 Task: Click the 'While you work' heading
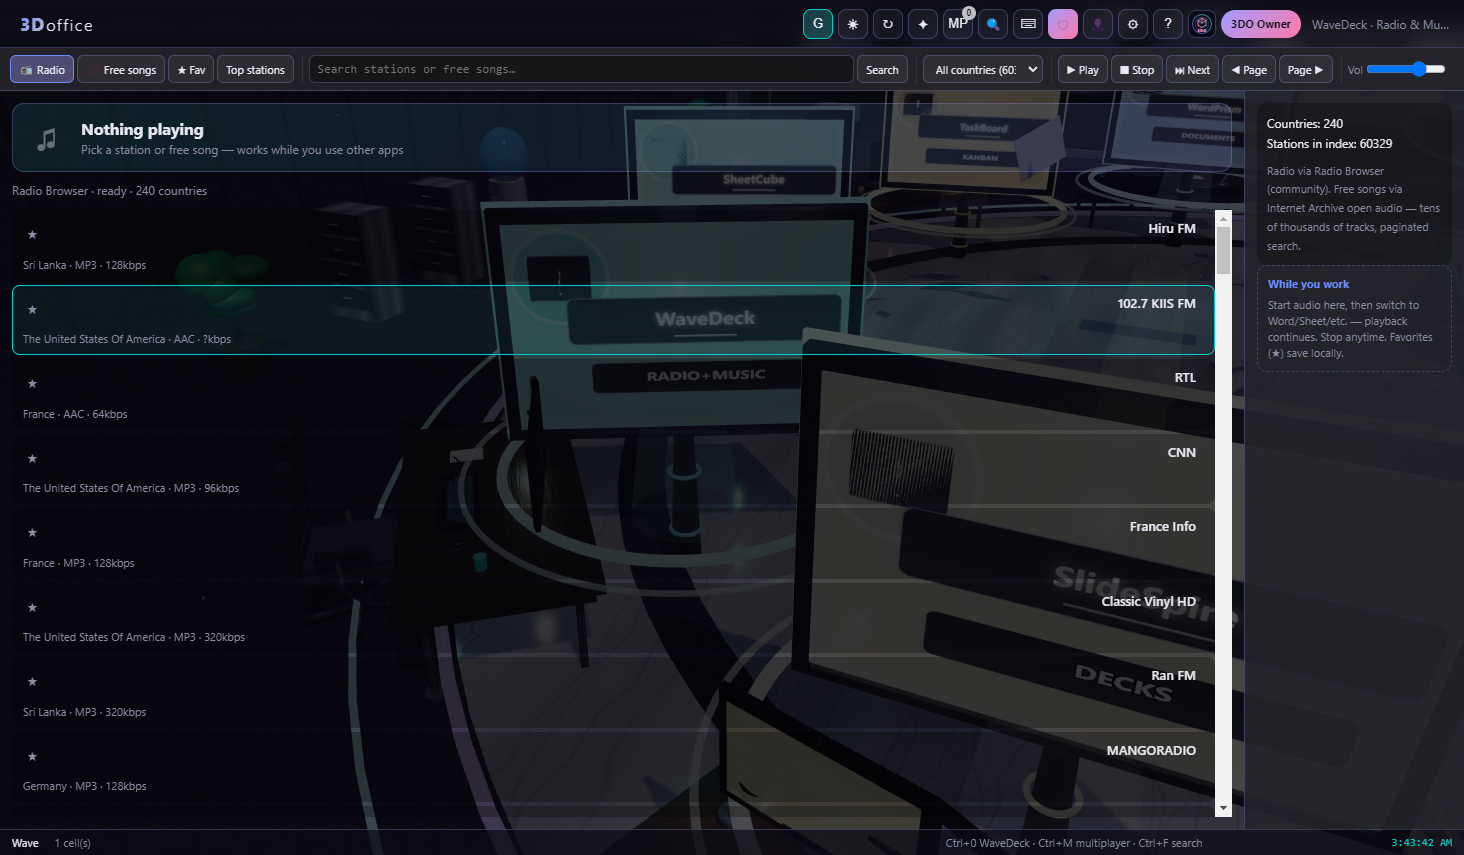coord(1308,284)
